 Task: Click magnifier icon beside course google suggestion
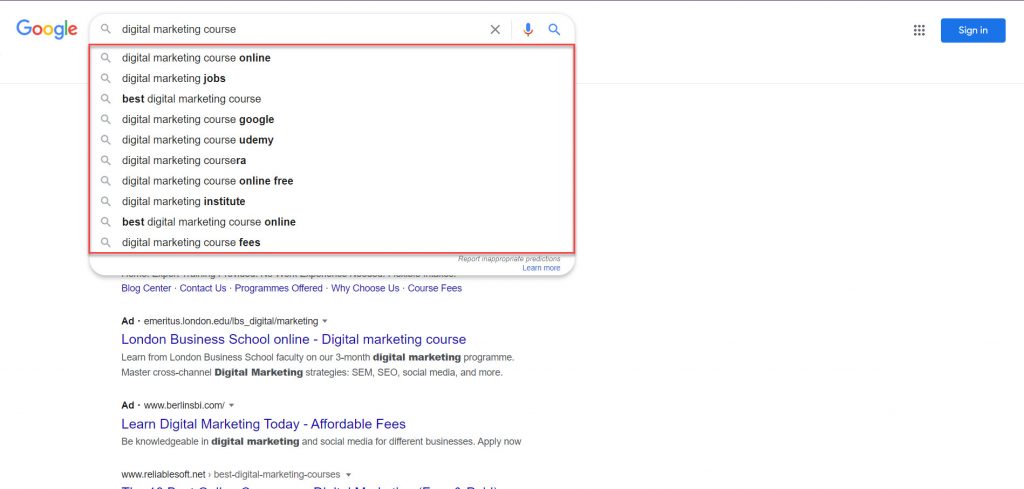coord(106,119)
